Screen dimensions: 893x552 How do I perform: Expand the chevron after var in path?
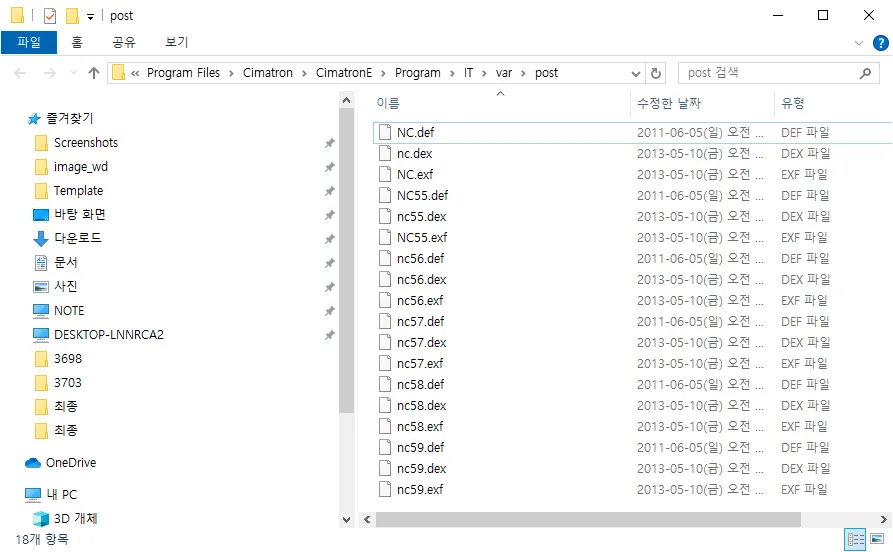coord(523,73)
